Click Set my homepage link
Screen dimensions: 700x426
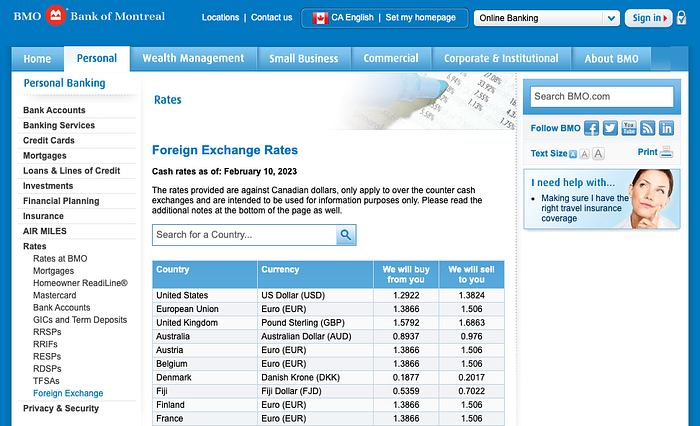pos(421,17)
